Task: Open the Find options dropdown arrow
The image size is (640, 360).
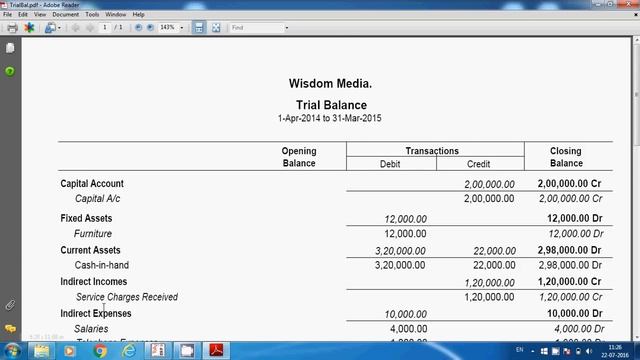Action: [x=287, y=28]
